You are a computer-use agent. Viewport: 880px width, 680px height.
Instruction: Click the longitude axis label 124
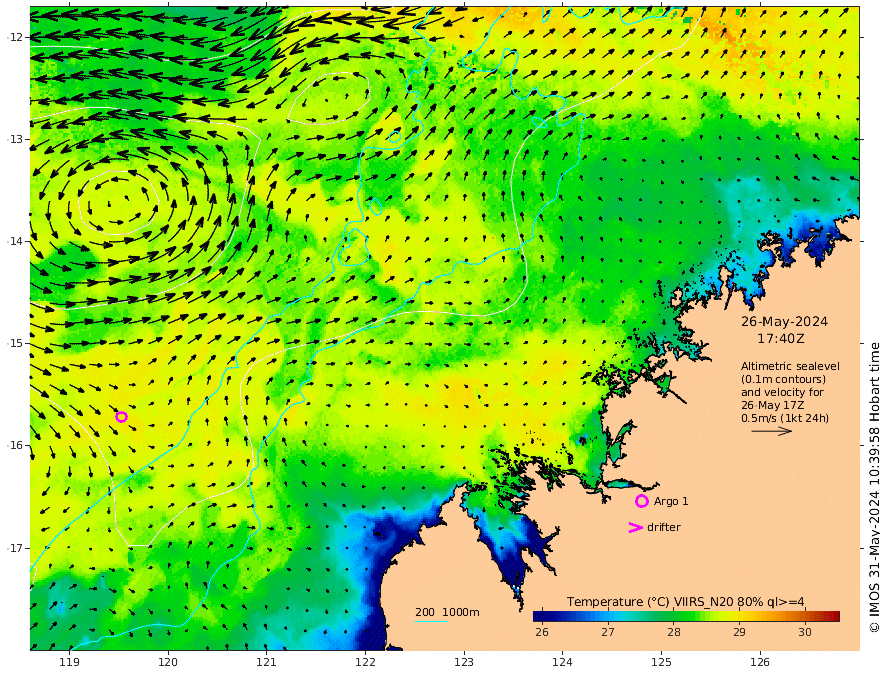(x=563, y=663)
